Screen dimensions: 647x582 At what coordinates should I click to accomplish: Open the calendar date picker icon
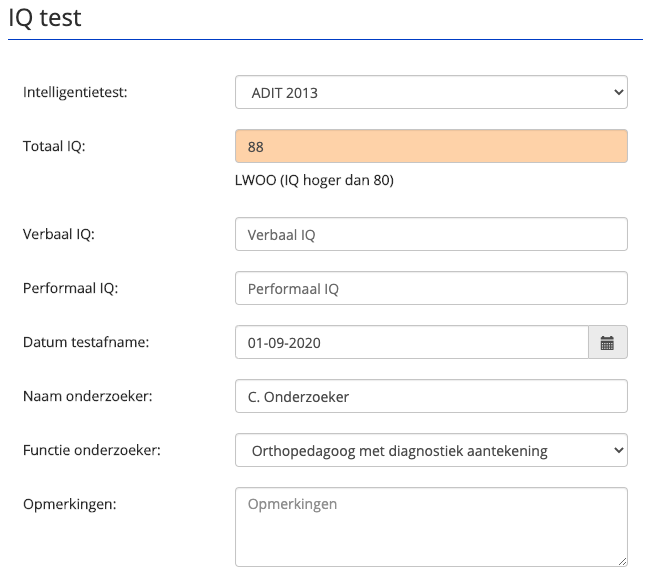tap(607, 342)
